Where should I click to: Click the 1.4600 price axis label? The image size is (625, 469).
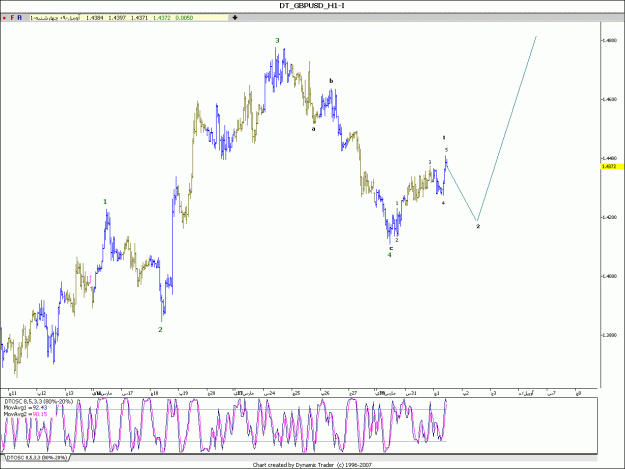(609, 99)
